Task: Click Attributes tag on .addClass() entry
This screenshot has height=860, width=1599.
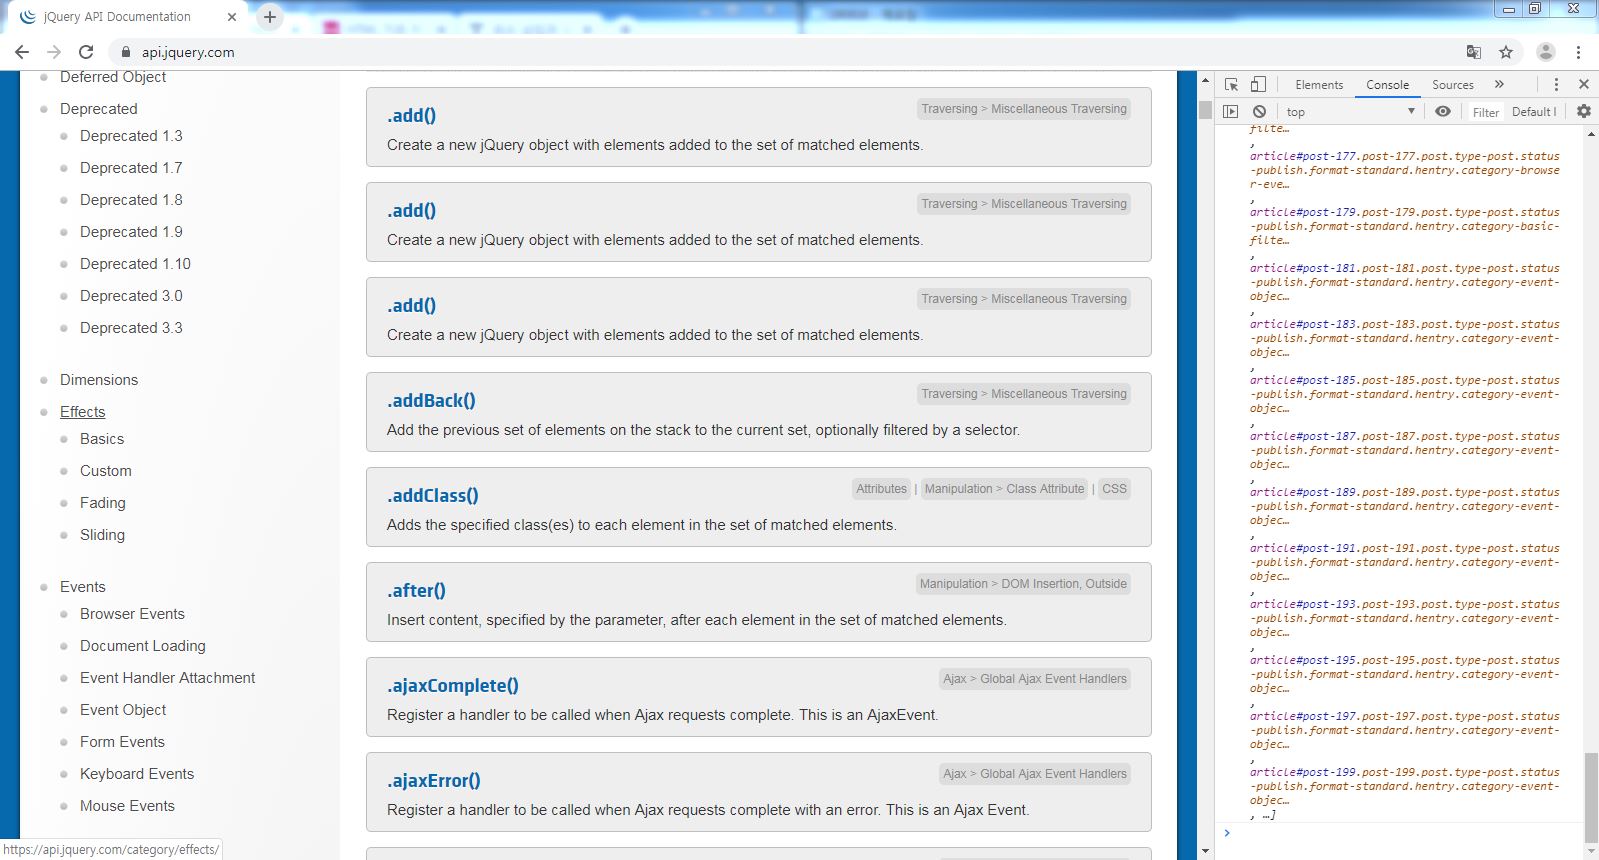Action: (x=881, y=489)
